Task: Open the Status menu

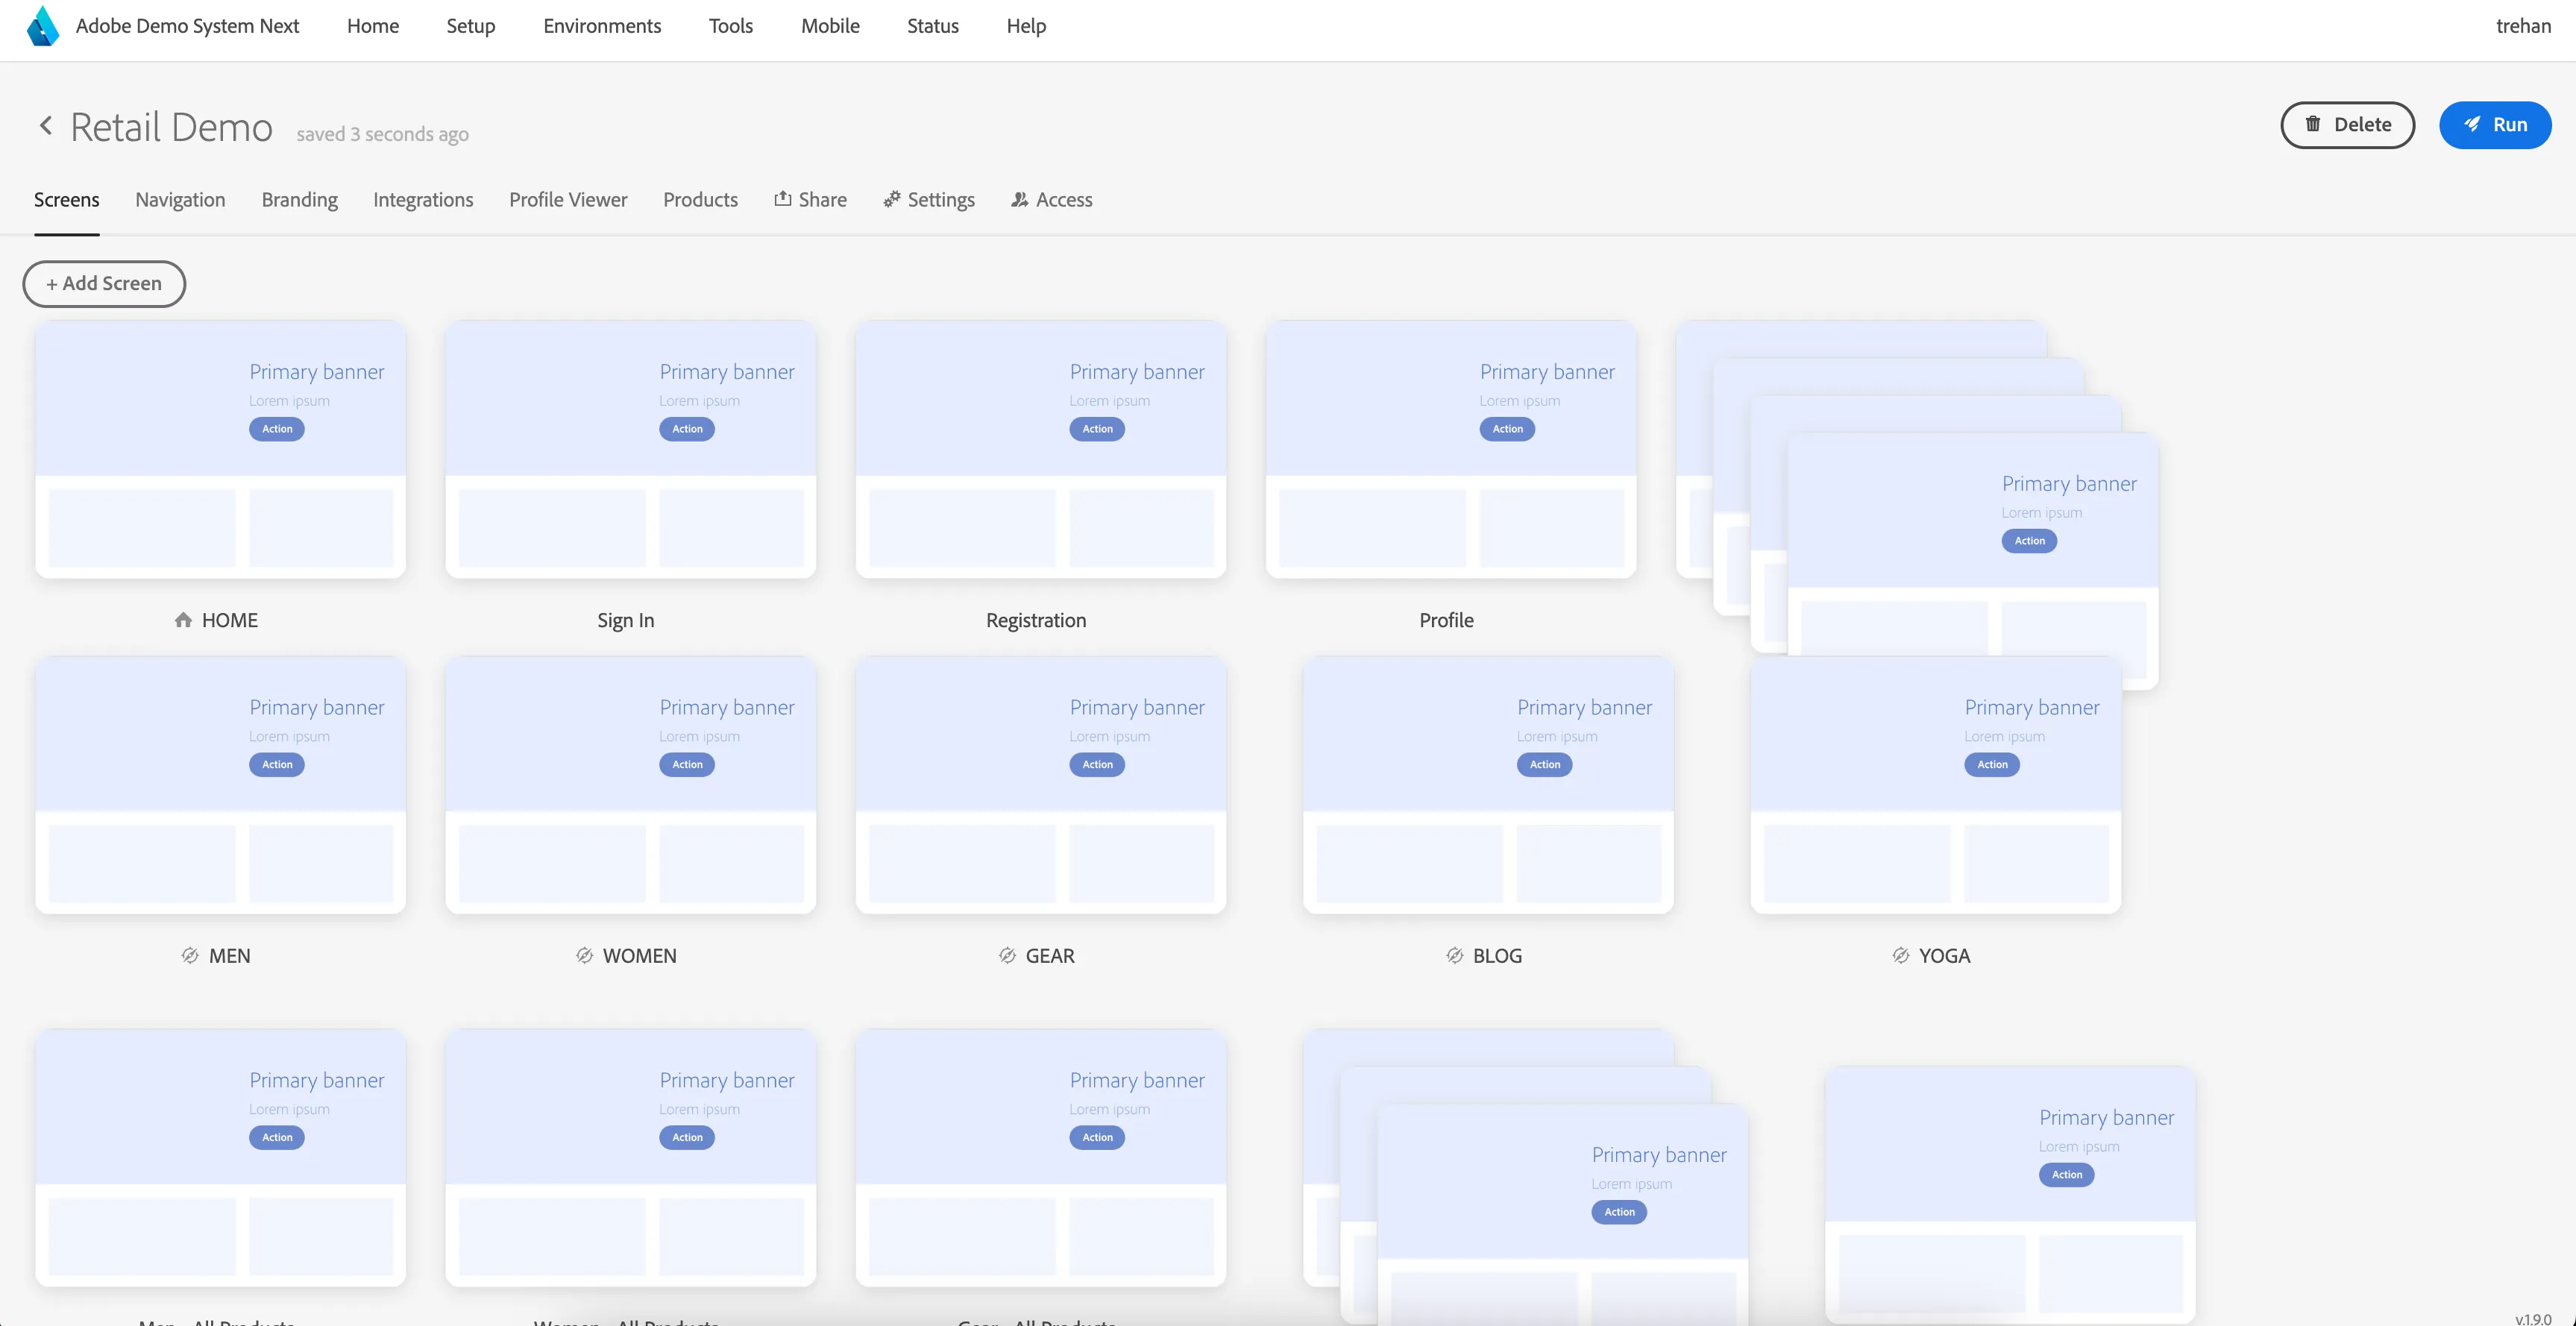Action: pyautogui.click(x=932, y=26)
